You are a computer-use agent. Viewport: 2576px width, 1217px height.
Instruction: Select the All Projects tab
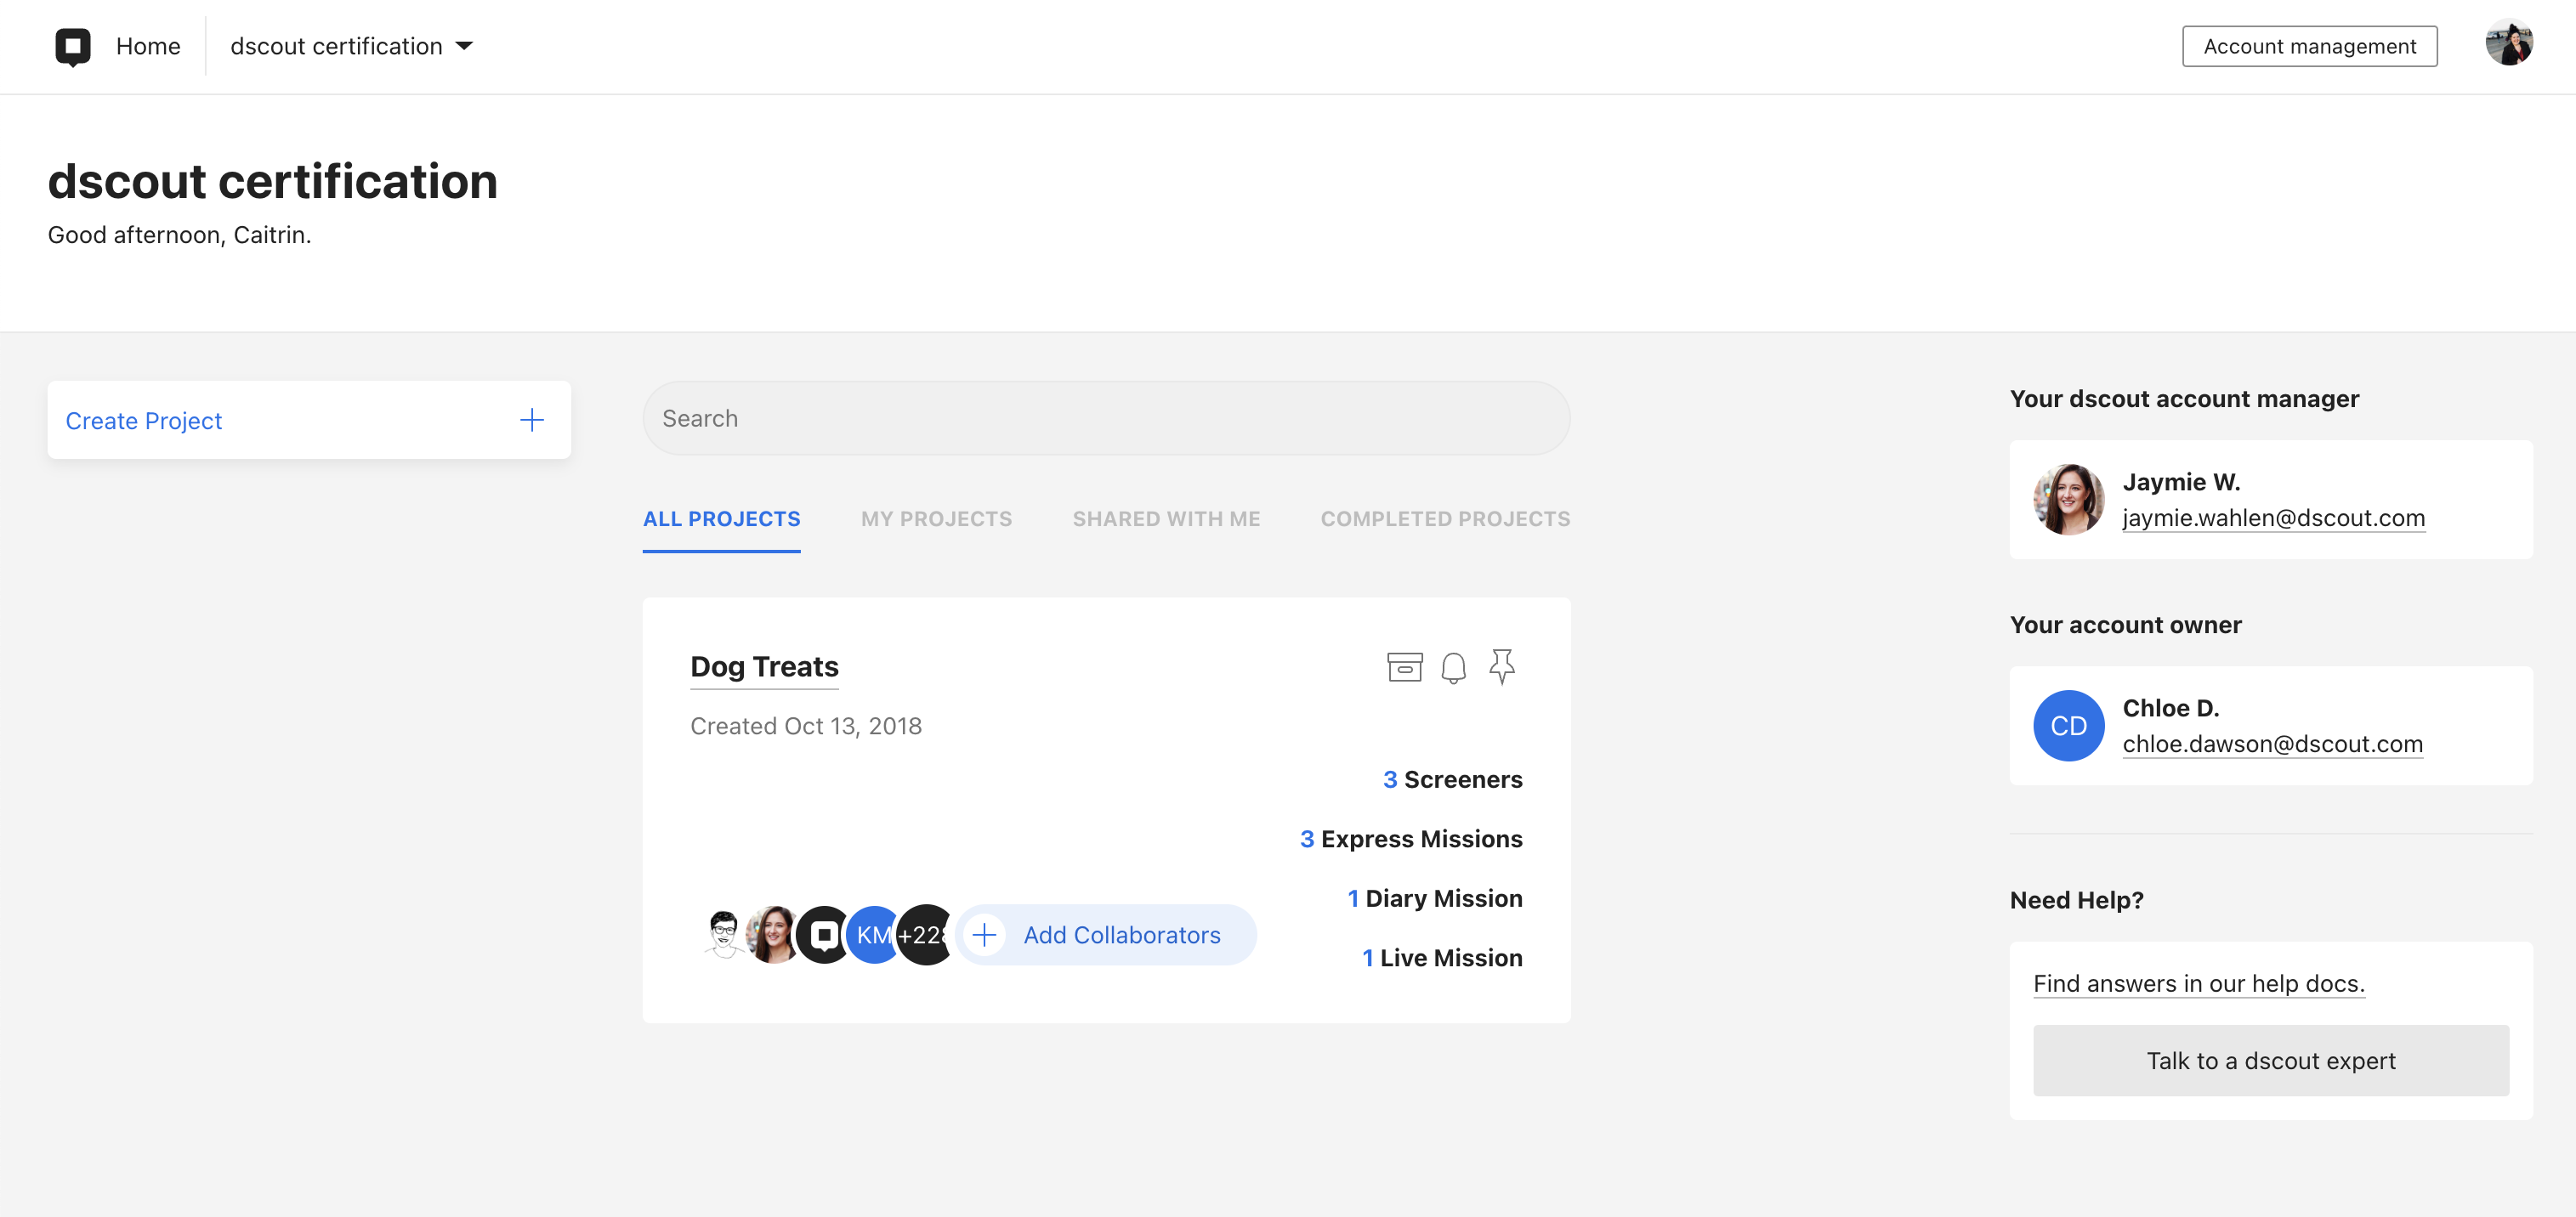[721, 519]
